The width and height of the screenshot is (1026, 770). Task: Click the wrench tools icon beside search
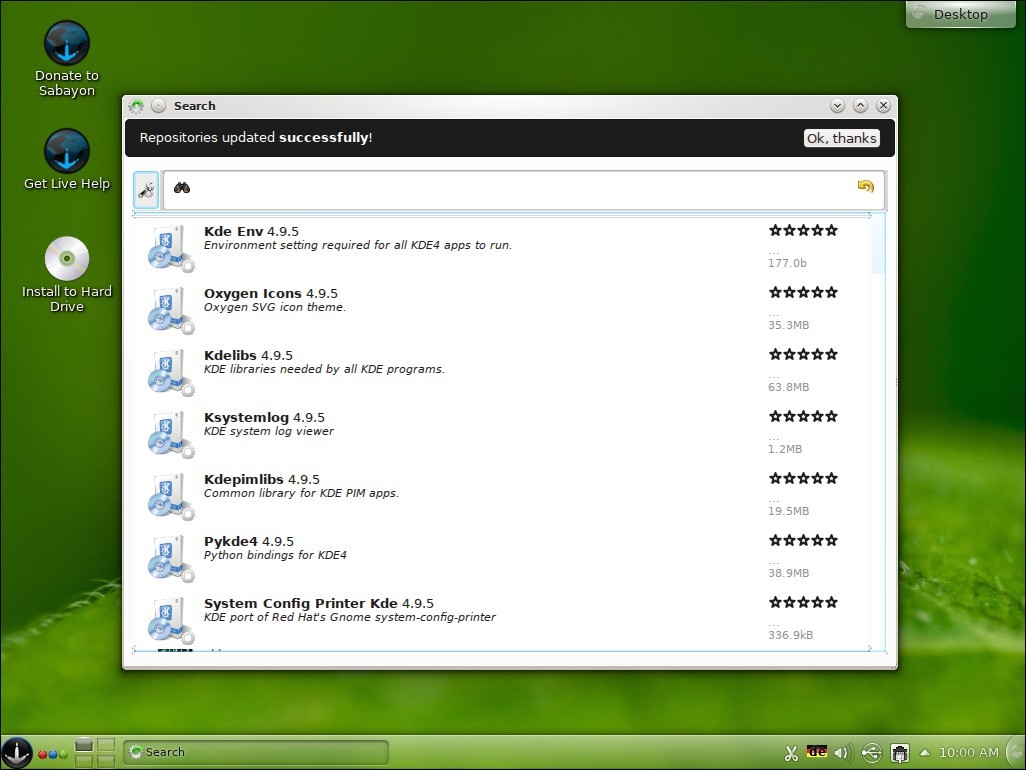tap(146, 190)
